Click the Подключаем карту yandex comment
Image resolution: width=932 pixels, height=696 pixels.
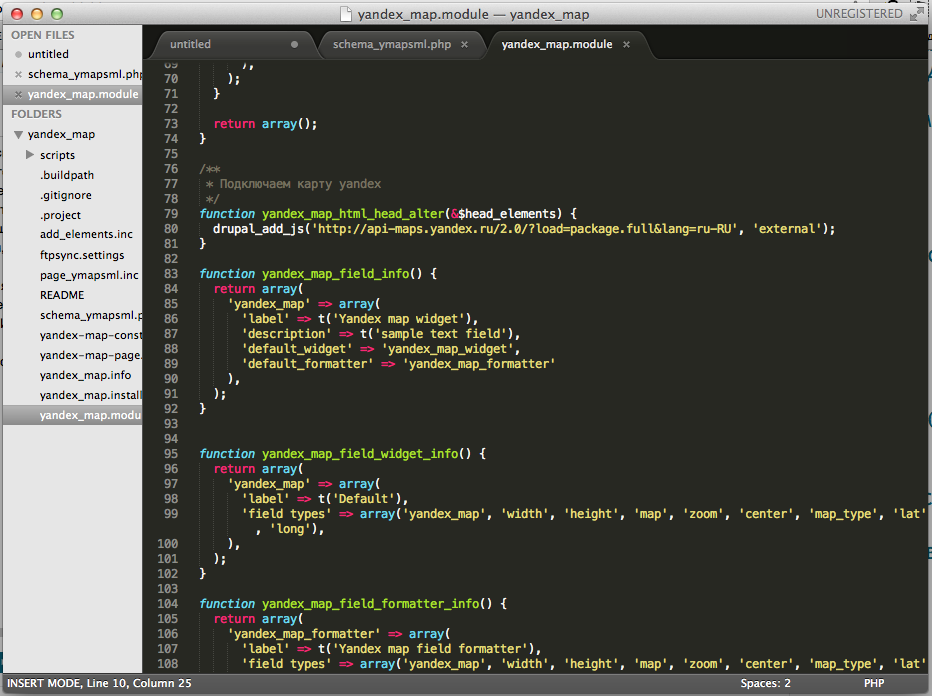pyautogui.click(x=300, y=184)
